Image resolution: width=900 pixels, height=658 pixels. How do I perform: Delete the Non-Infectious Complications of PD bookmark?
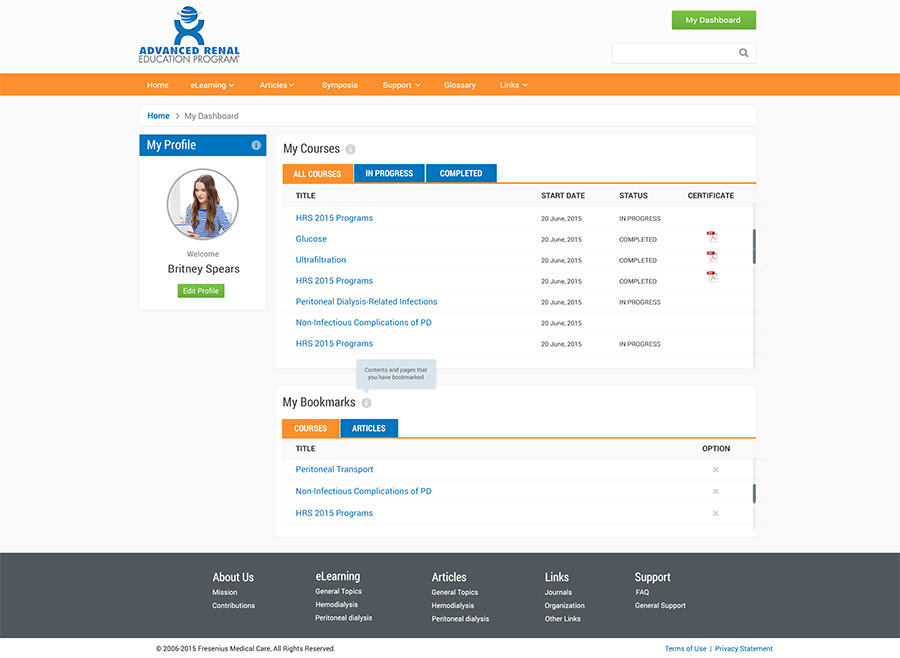click(x=715, y=491)
